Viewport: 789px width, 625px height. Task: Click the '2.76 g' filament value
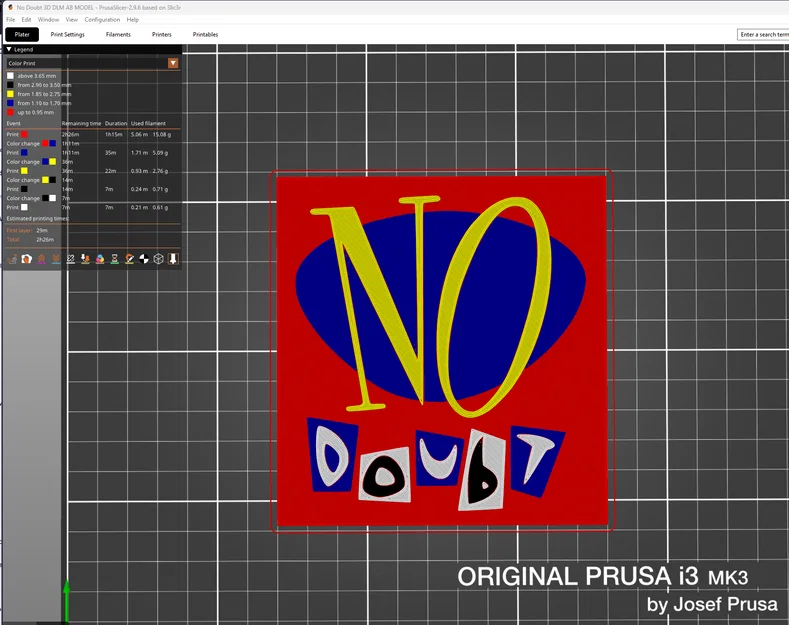[x=161, y=171]
